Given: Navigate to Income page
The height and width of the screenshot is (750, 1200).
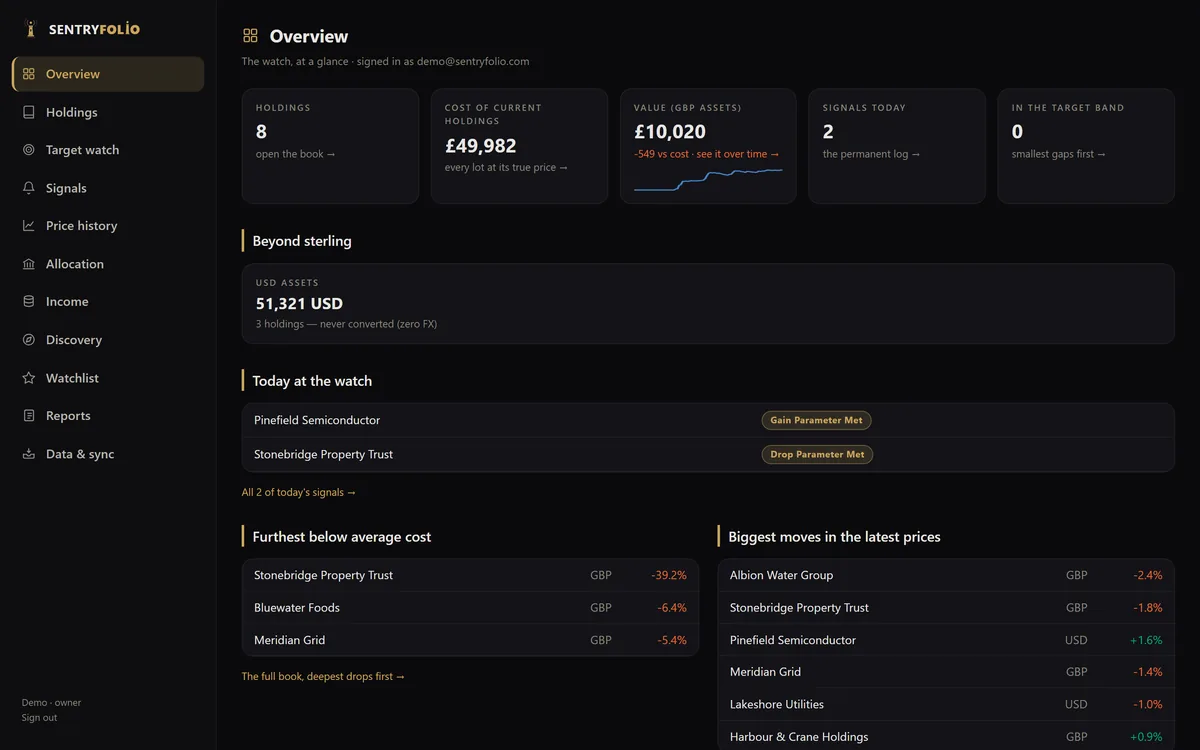Looking at the screenshot, I should click(x=108, y=302).
